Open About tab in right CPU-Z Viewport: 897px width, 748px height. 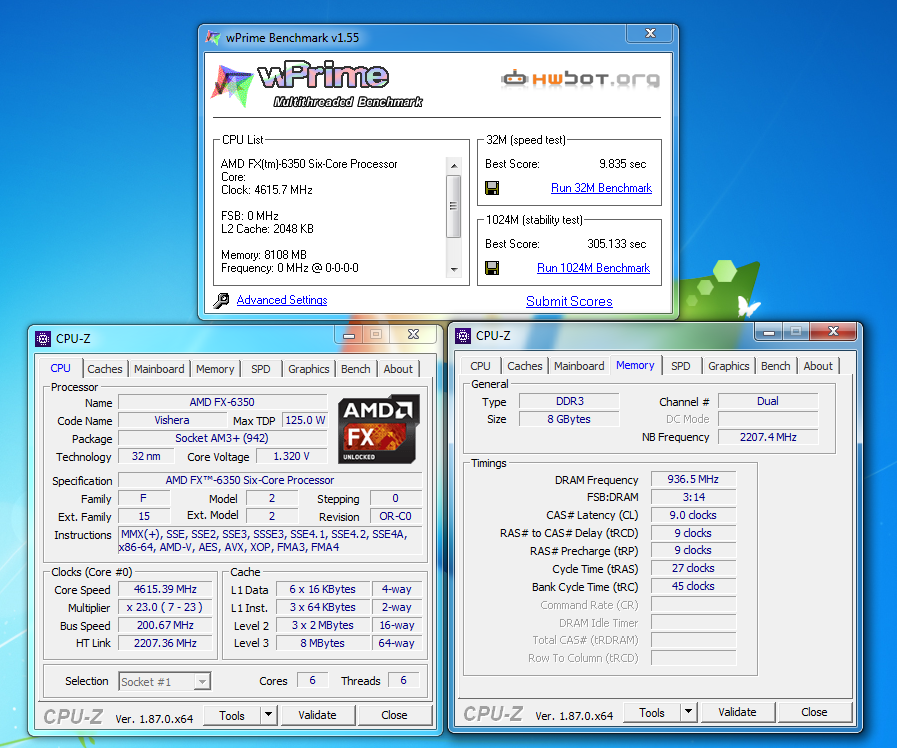click(817, 366)
